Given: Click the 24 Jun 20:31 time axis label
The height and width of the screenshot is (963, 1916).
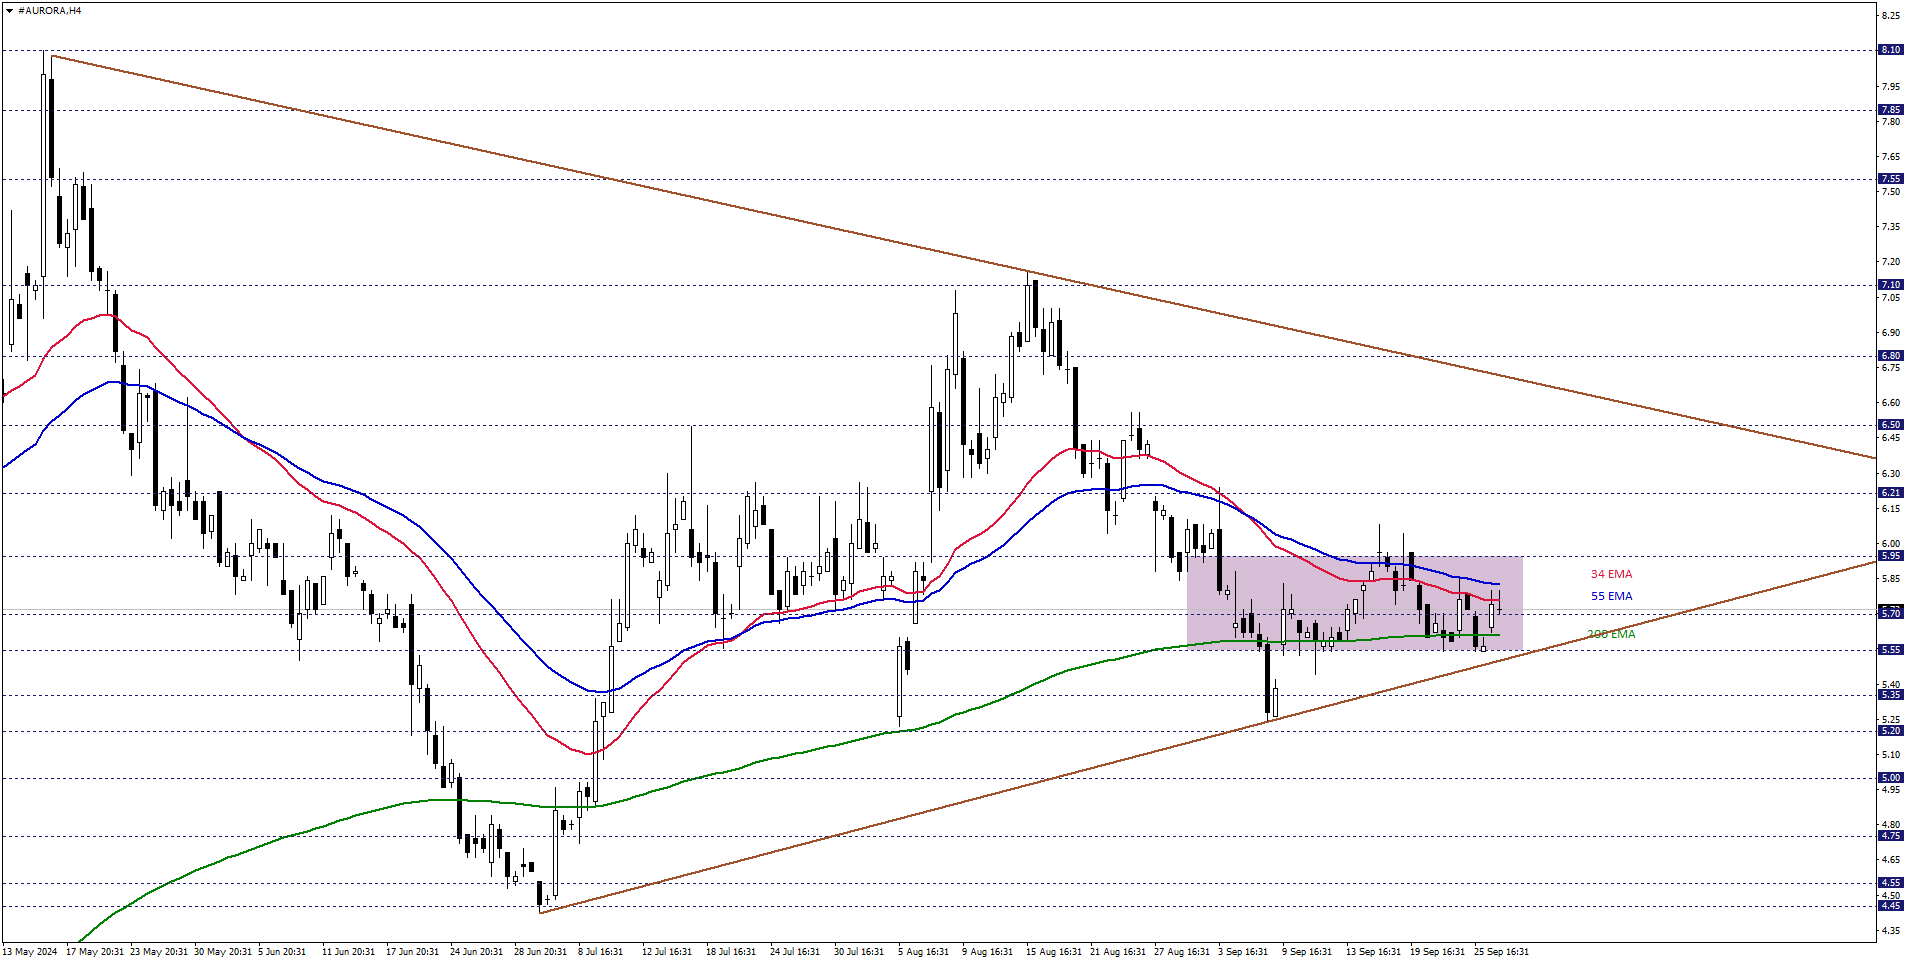Looking at the screenshot, I should click(x=476, y=952).
